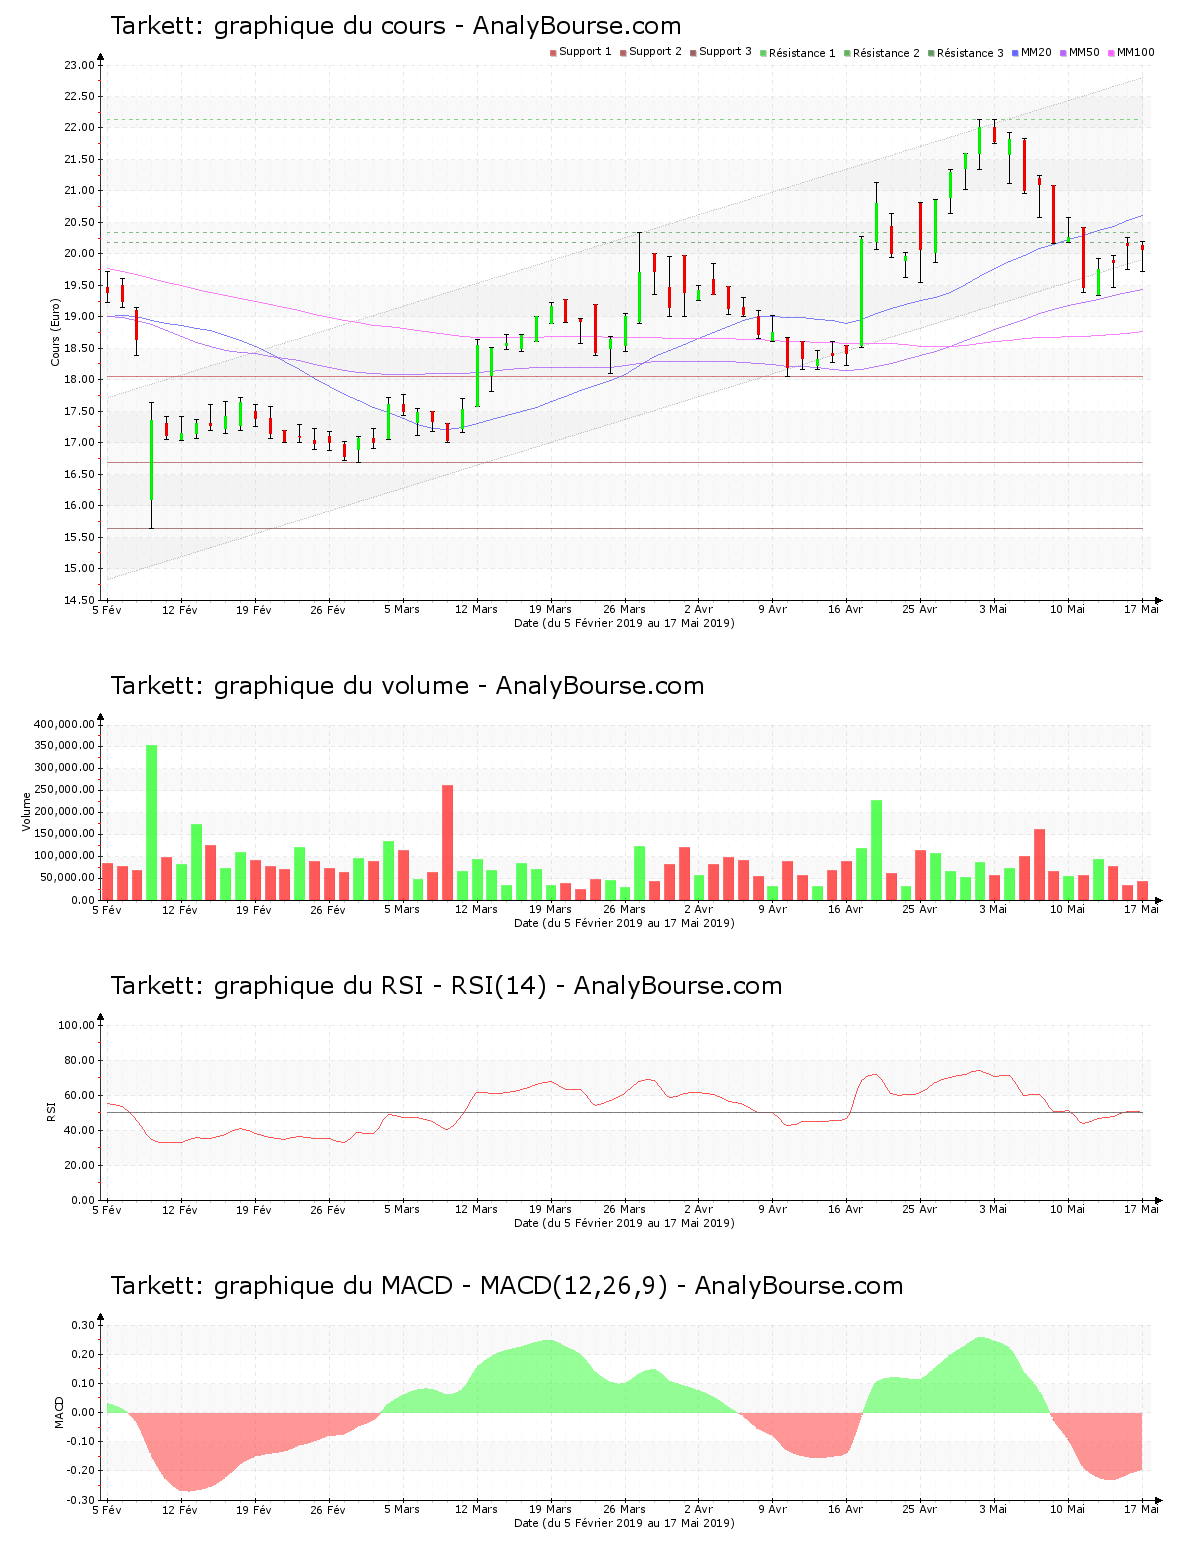Click the Support 1 legend color square
The width and height of the screenshot is (1200, 1550).
point(553,53)
